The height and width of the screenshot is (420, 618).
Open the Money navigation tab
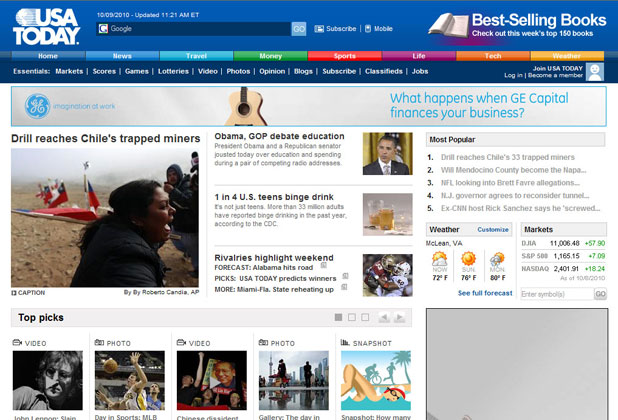271,56
